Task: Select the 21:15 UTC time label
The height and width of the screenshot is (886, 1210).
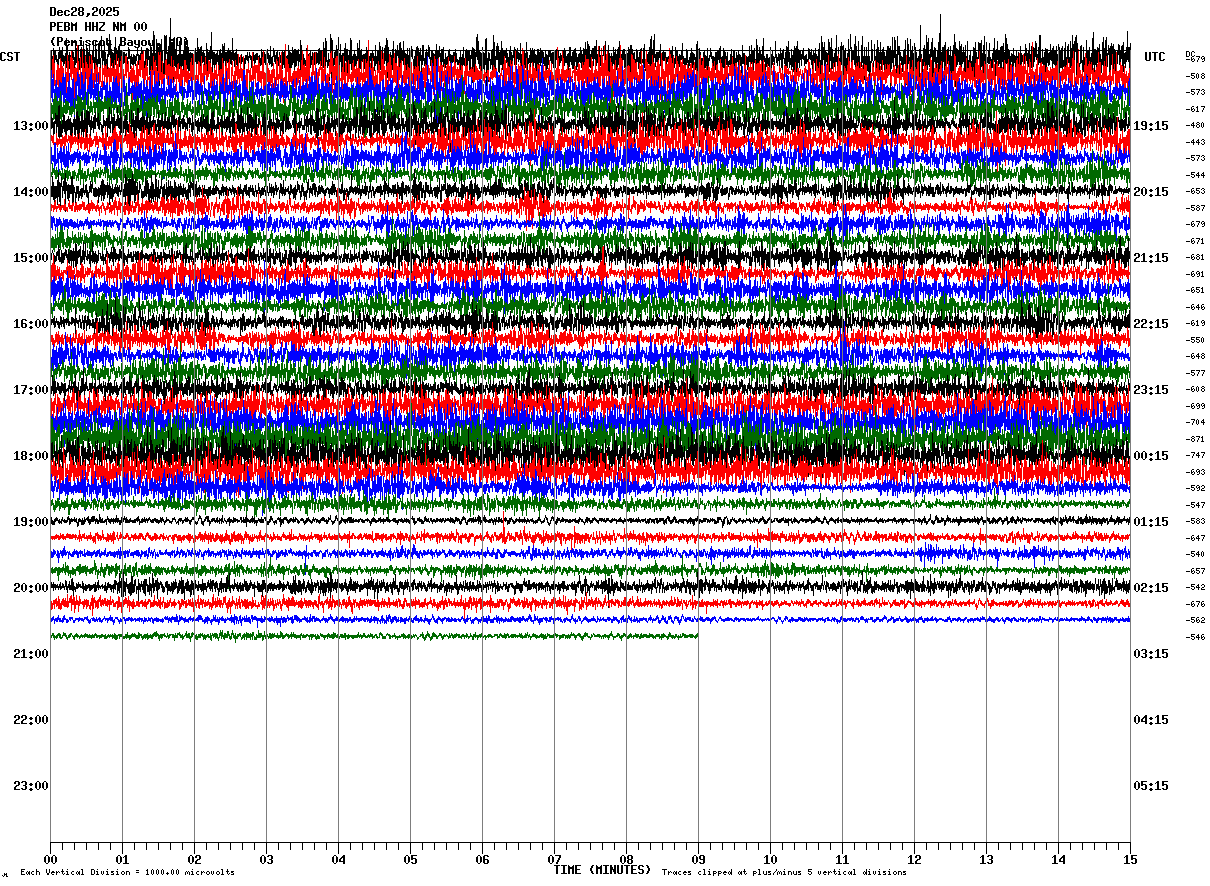Action: point(1151,258)
